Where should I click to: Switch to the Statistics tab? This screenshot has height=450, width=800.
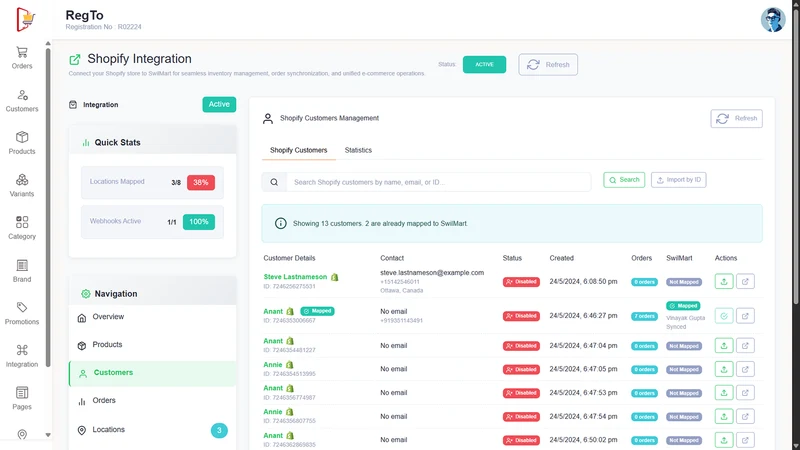coord(358,150)
